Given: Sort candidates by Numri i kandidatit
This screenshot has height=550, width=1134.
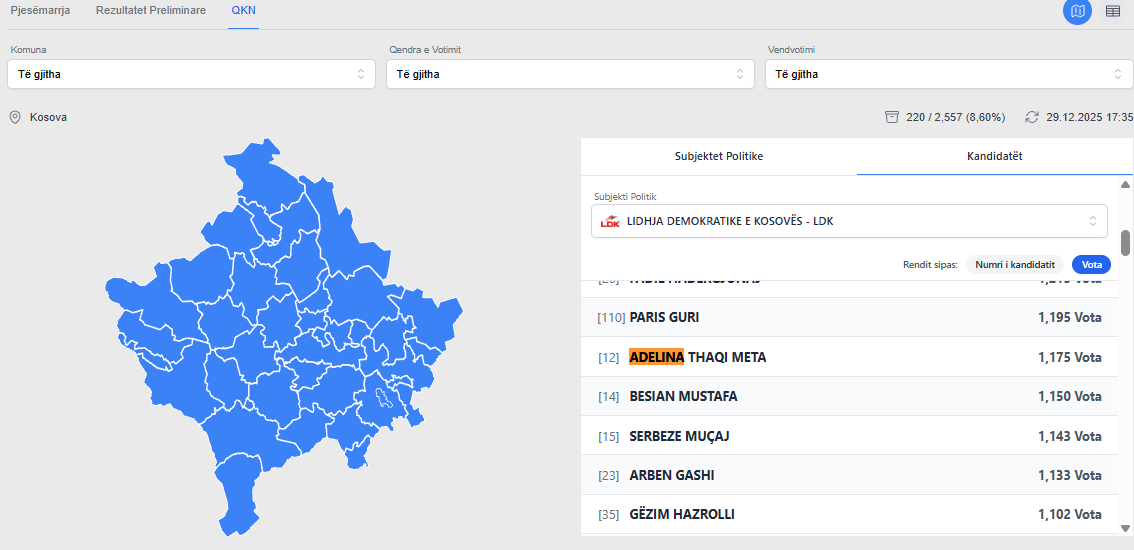Looking at the screenshot, I should 1014,265.
